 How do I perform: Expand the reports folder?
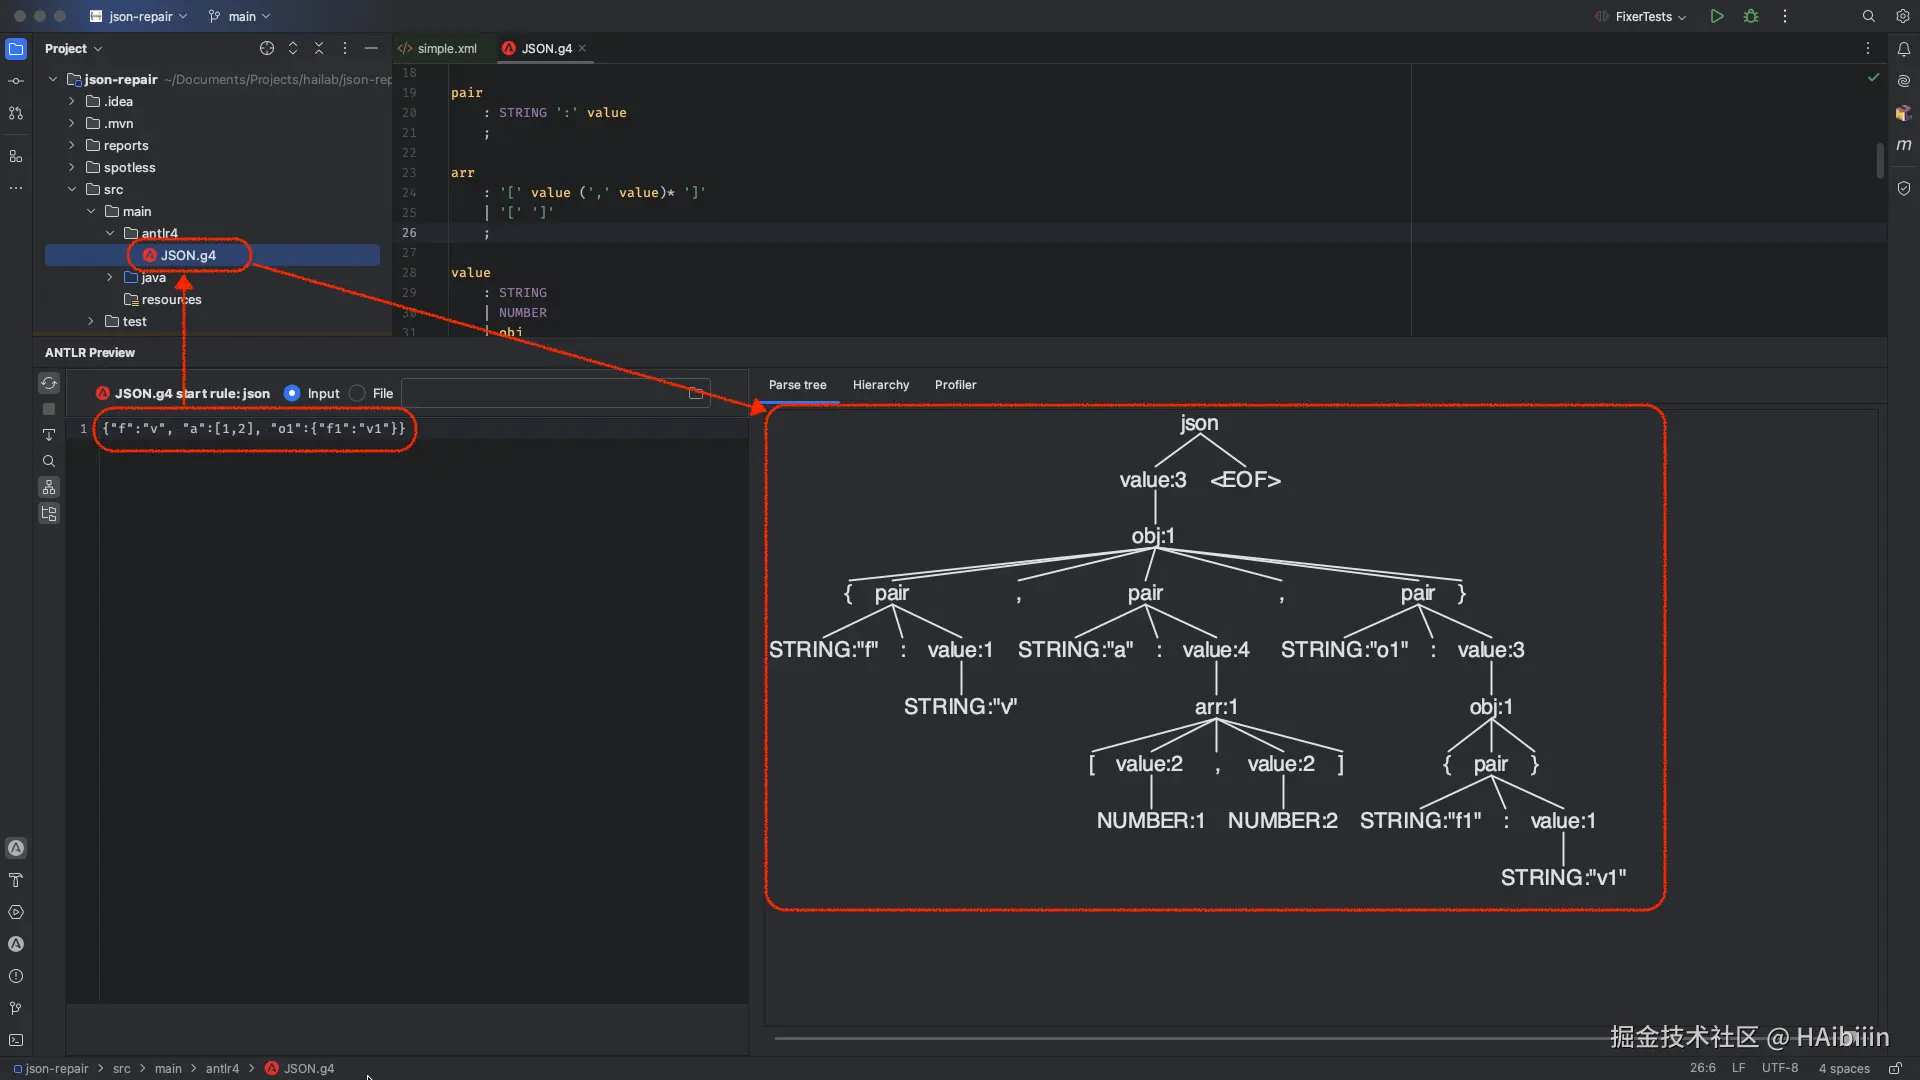(71, 145)
